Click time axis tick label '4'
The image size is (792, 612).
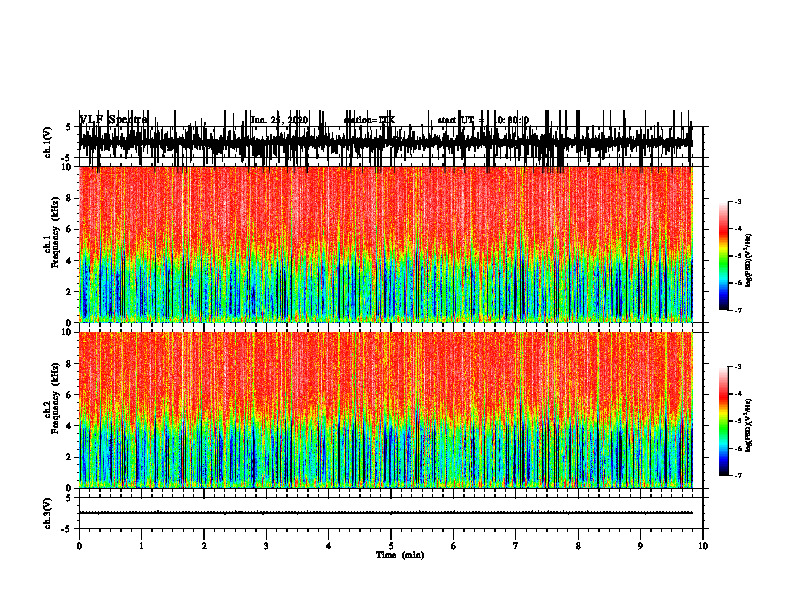[x=328, y=546]
